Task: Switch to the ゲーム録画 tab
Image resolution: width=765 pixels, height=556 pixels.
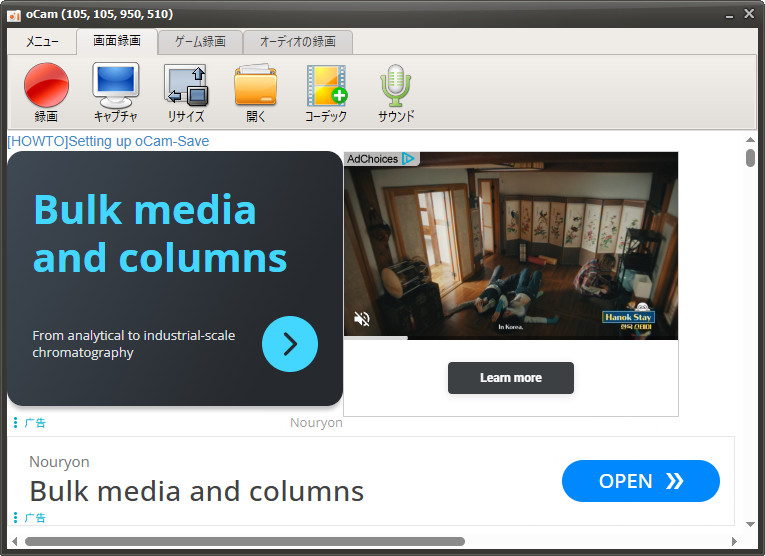Action: coord(201,41)
